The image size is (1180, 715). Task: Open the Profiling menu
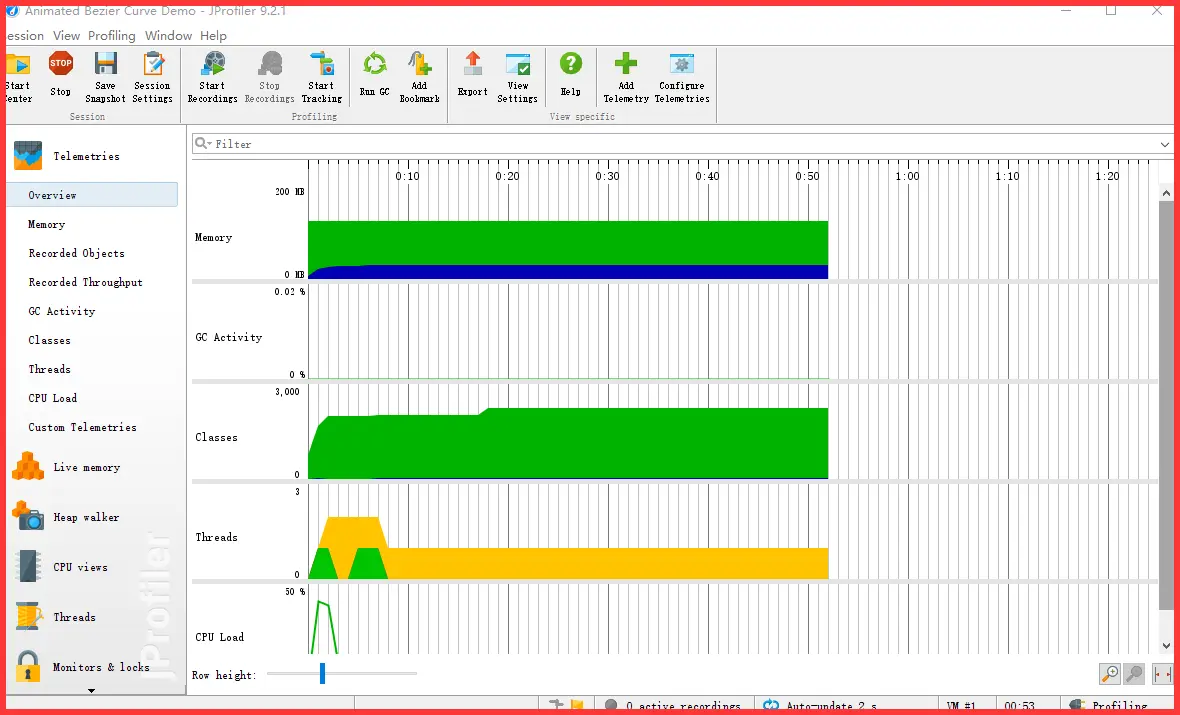click(111, 35)
